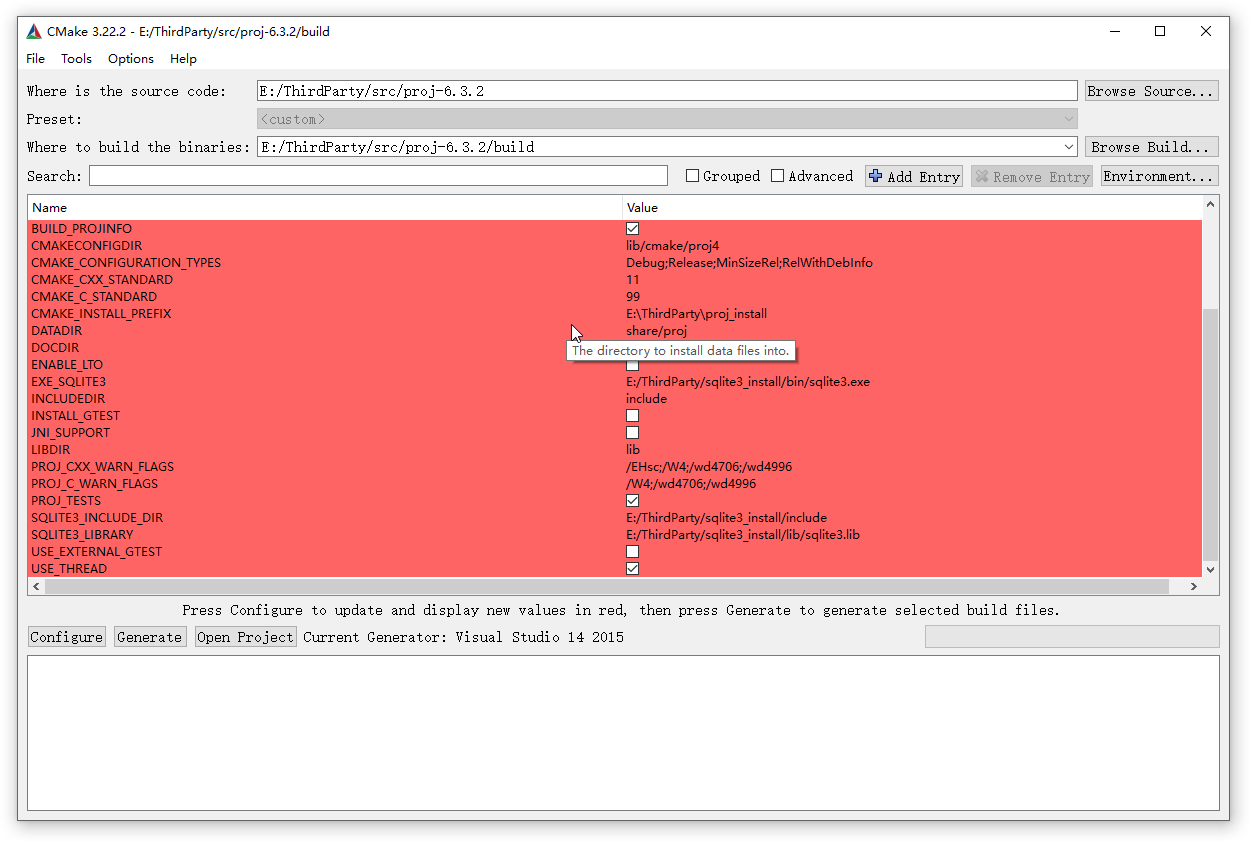Click the value lib/cmake/proj4
1250x841 pixels.
[673, 246]
